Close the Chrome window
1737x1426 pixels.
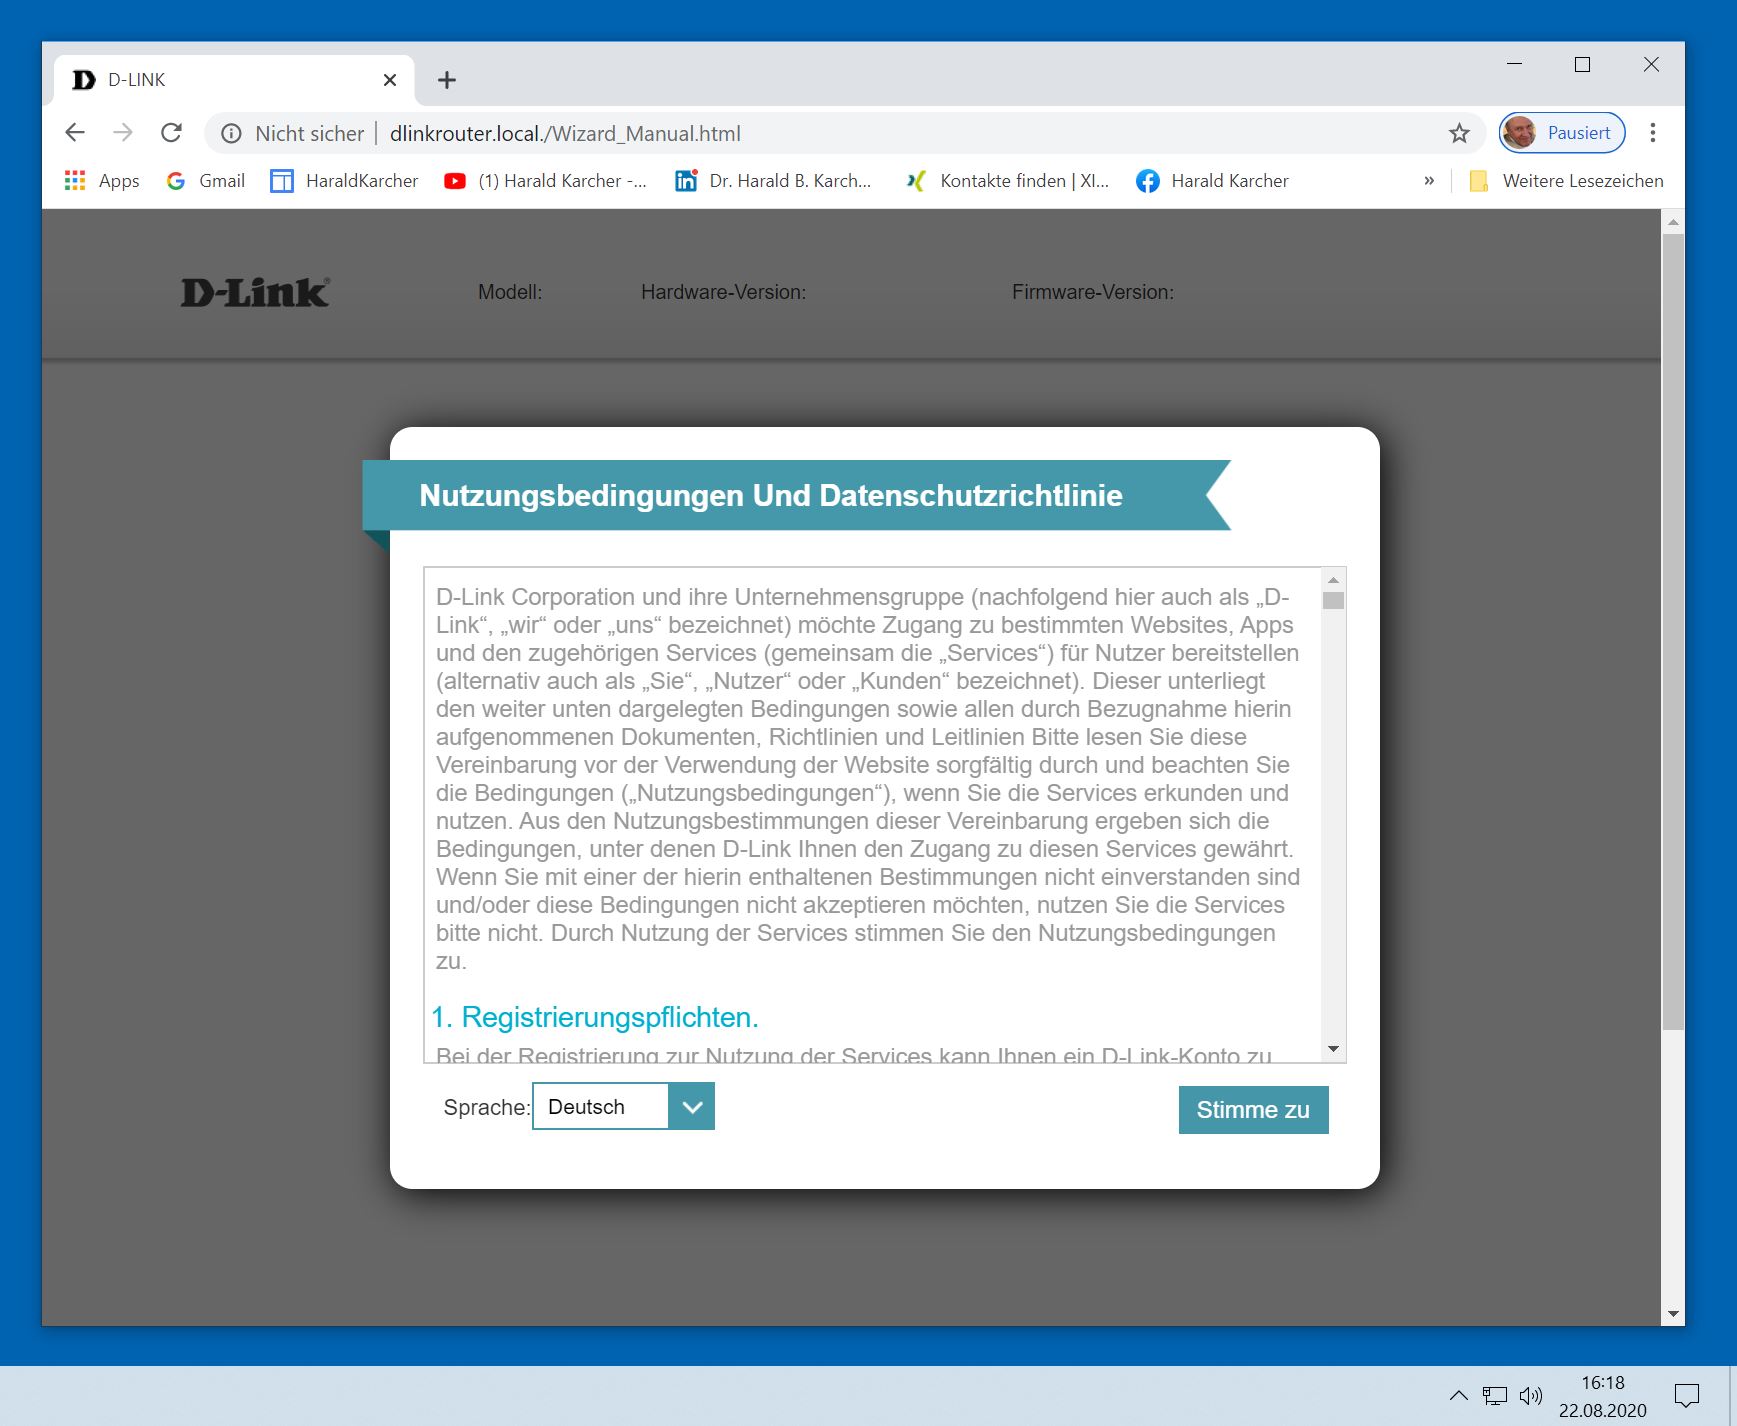click(1651, 65)
